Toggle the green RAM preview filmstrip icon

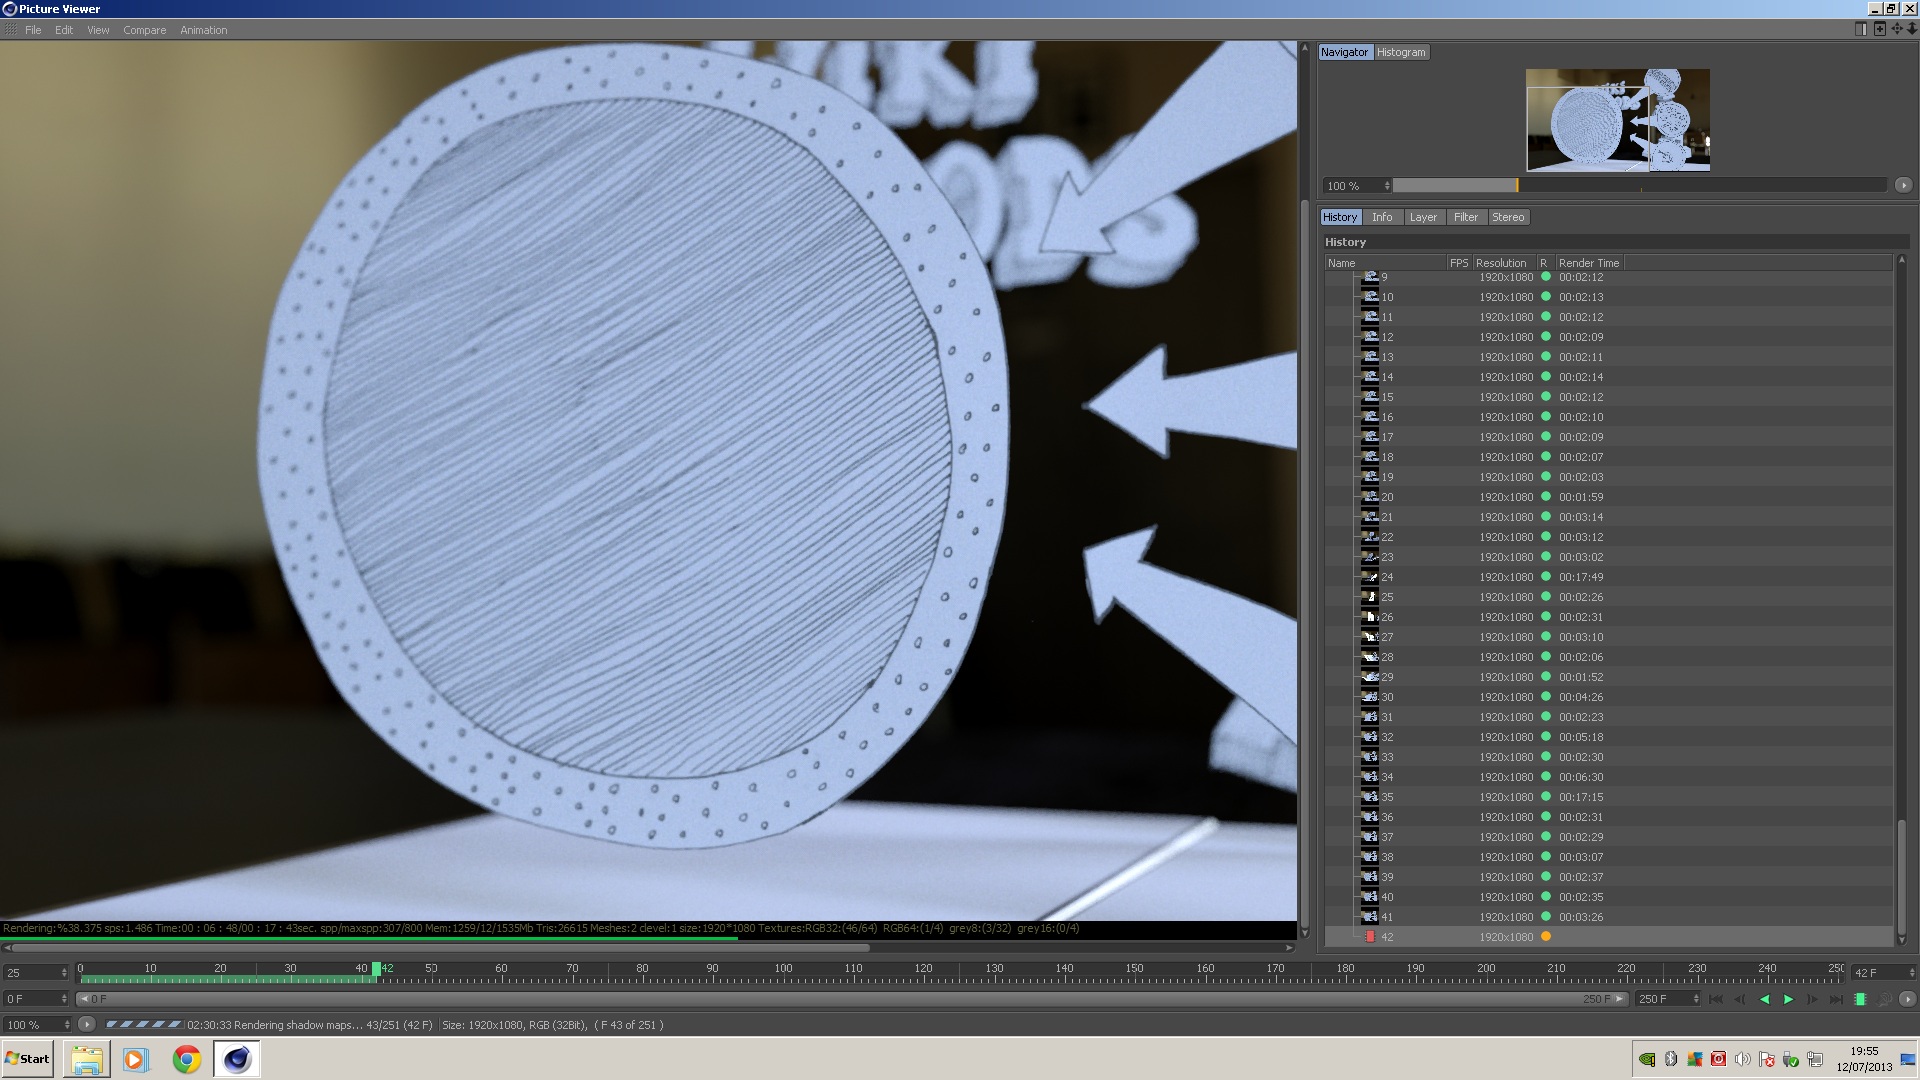pyautogui.click(x=1860, y=999)
